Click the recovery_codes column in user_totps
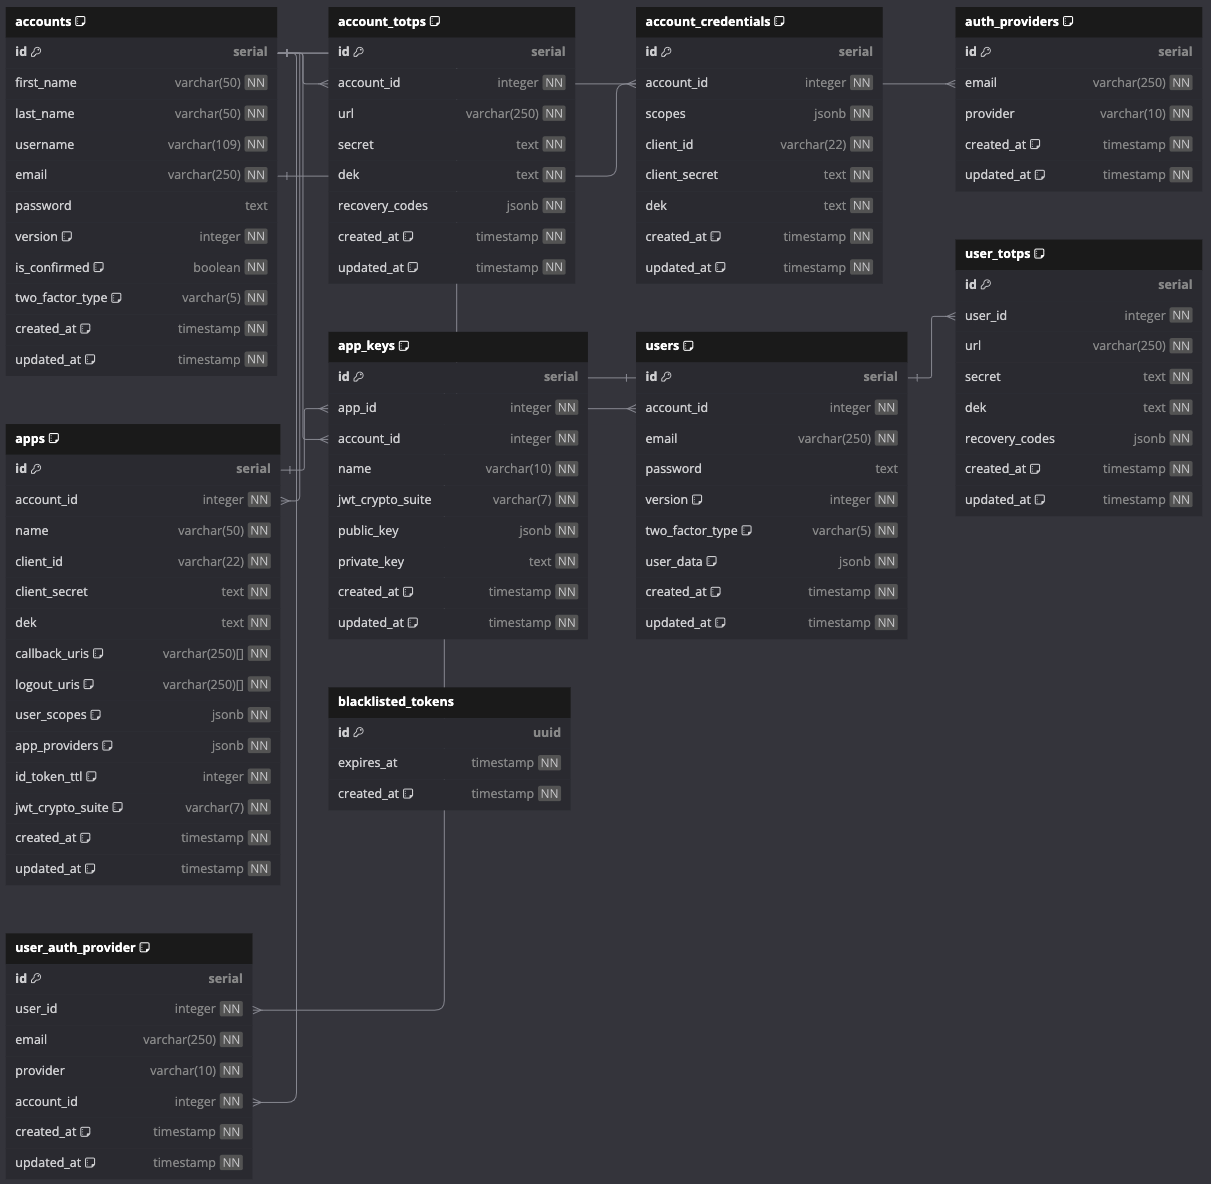 [1078, 439]
